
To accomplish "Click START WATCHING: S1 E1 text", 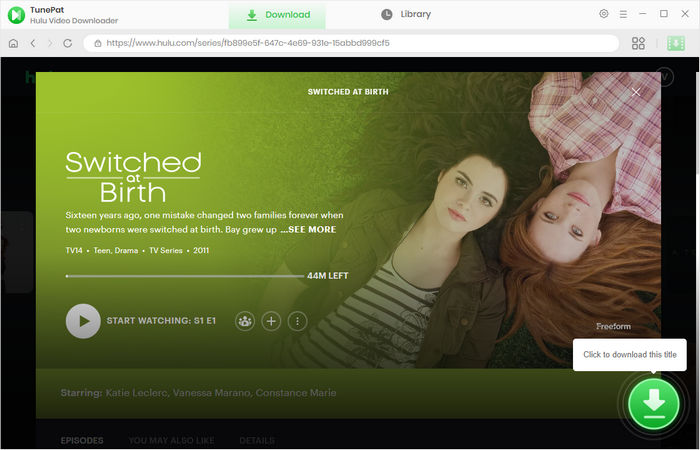I will tap(161, 321).
